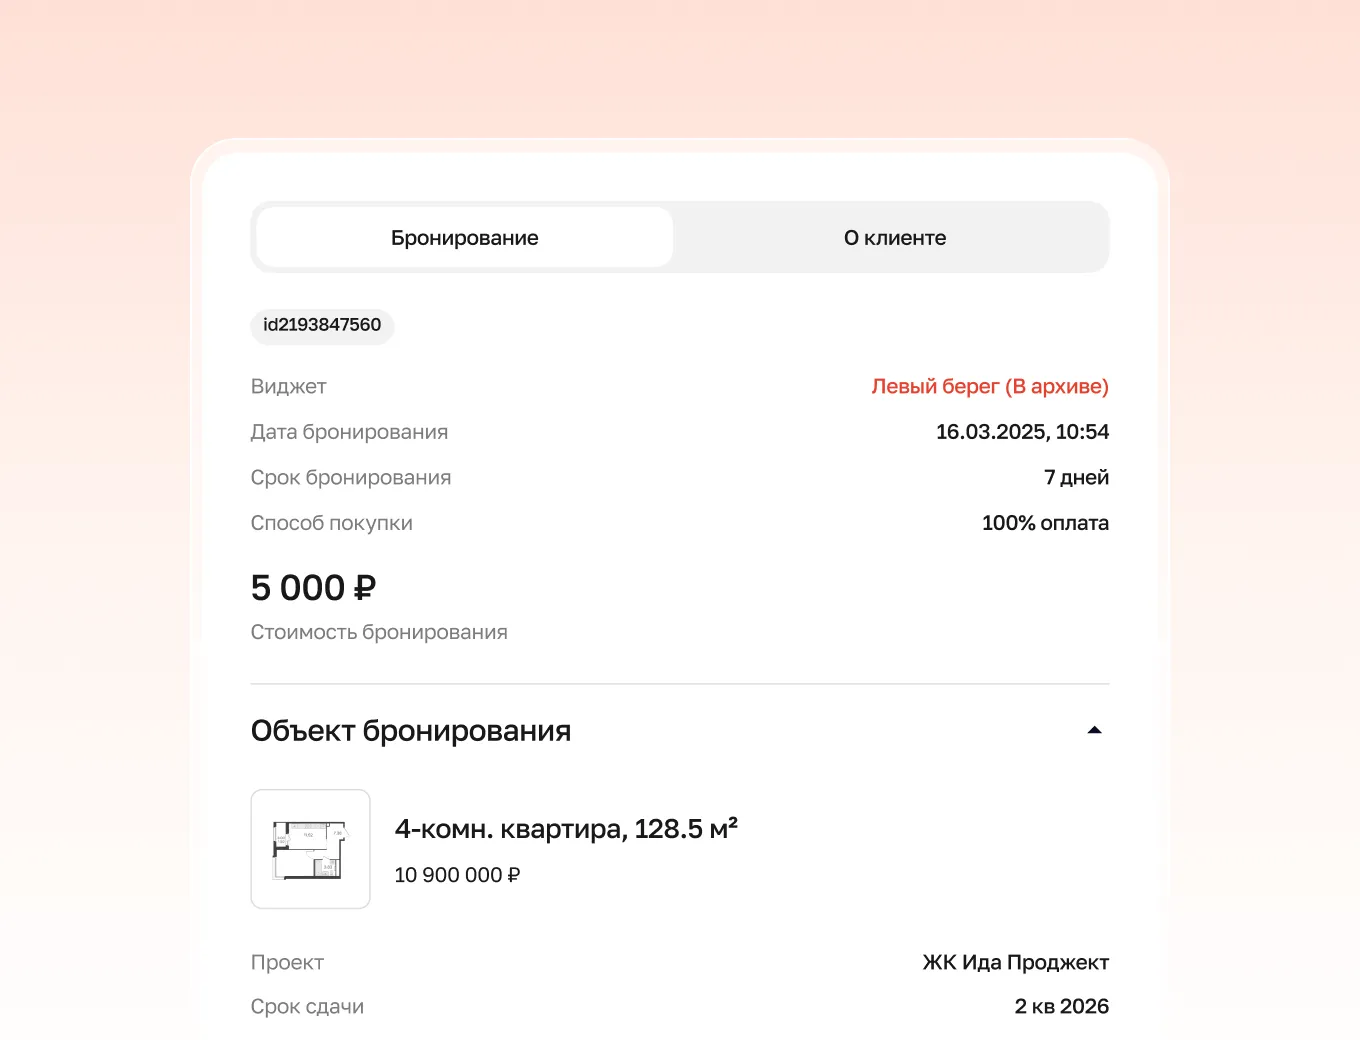This screenshot has height=1040, width=1360.
Task: Click the 100% оплата purchase method
Action: 1045,523
